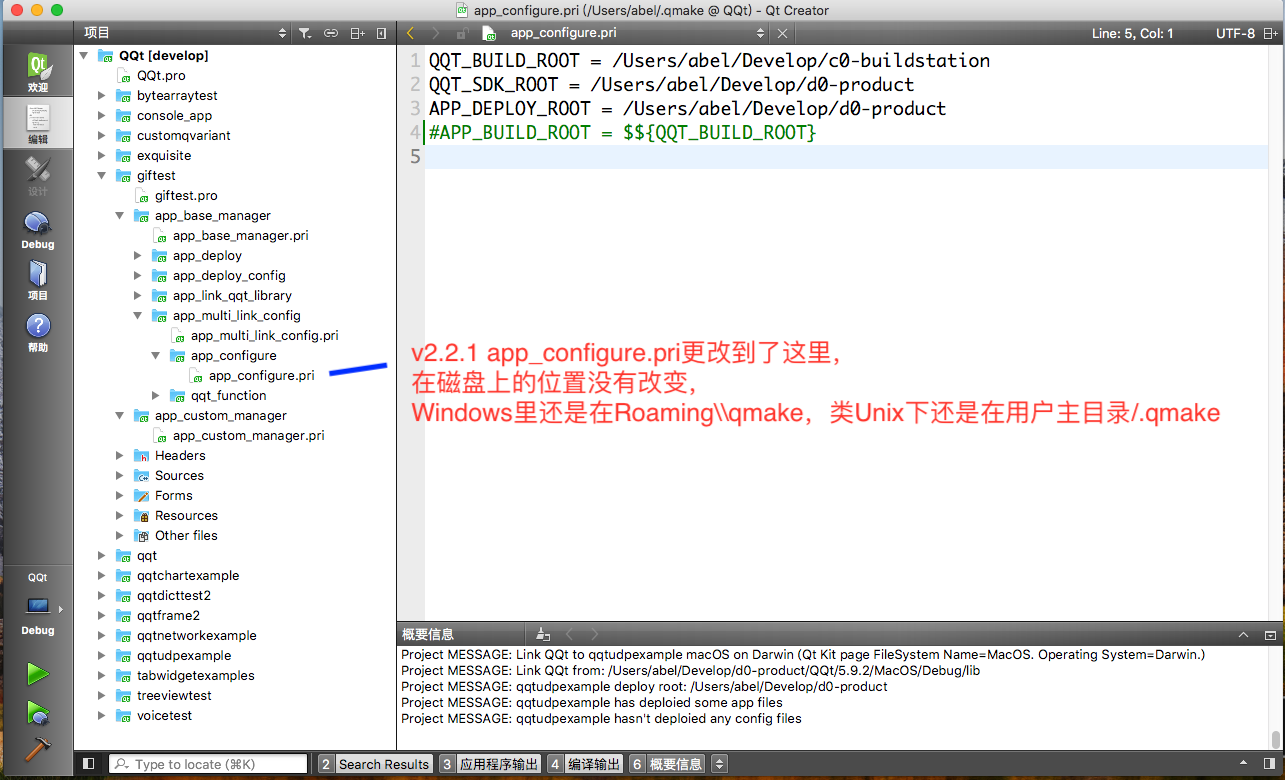This screenshot has height=780, width=1285.
Task: Select the Resources folder
Action: pyautogui.click(x=186, y=516)
